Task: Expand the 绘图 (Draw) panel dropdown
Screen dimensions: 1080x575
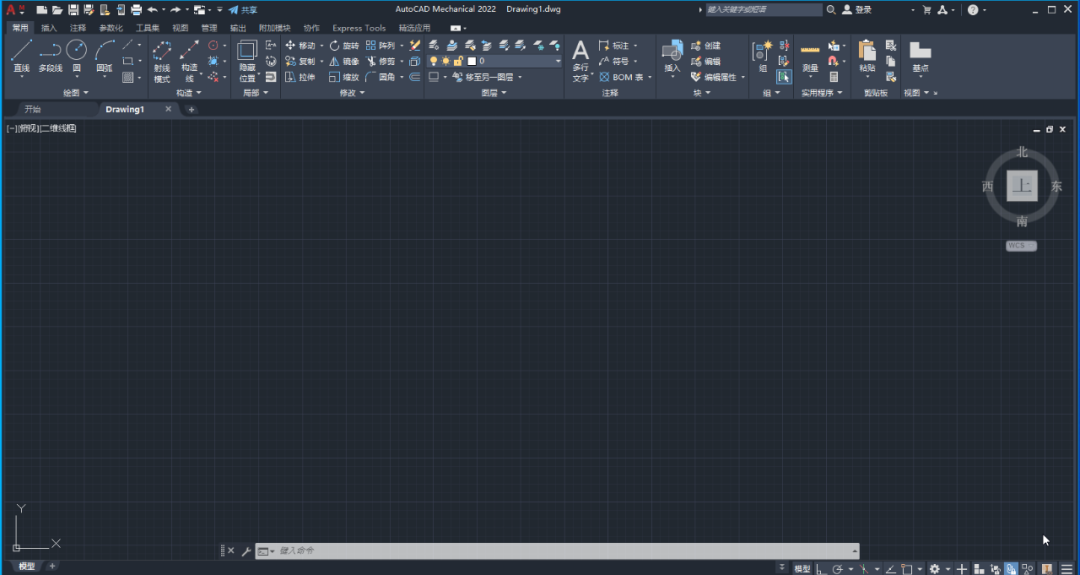Action: (77, 93)
